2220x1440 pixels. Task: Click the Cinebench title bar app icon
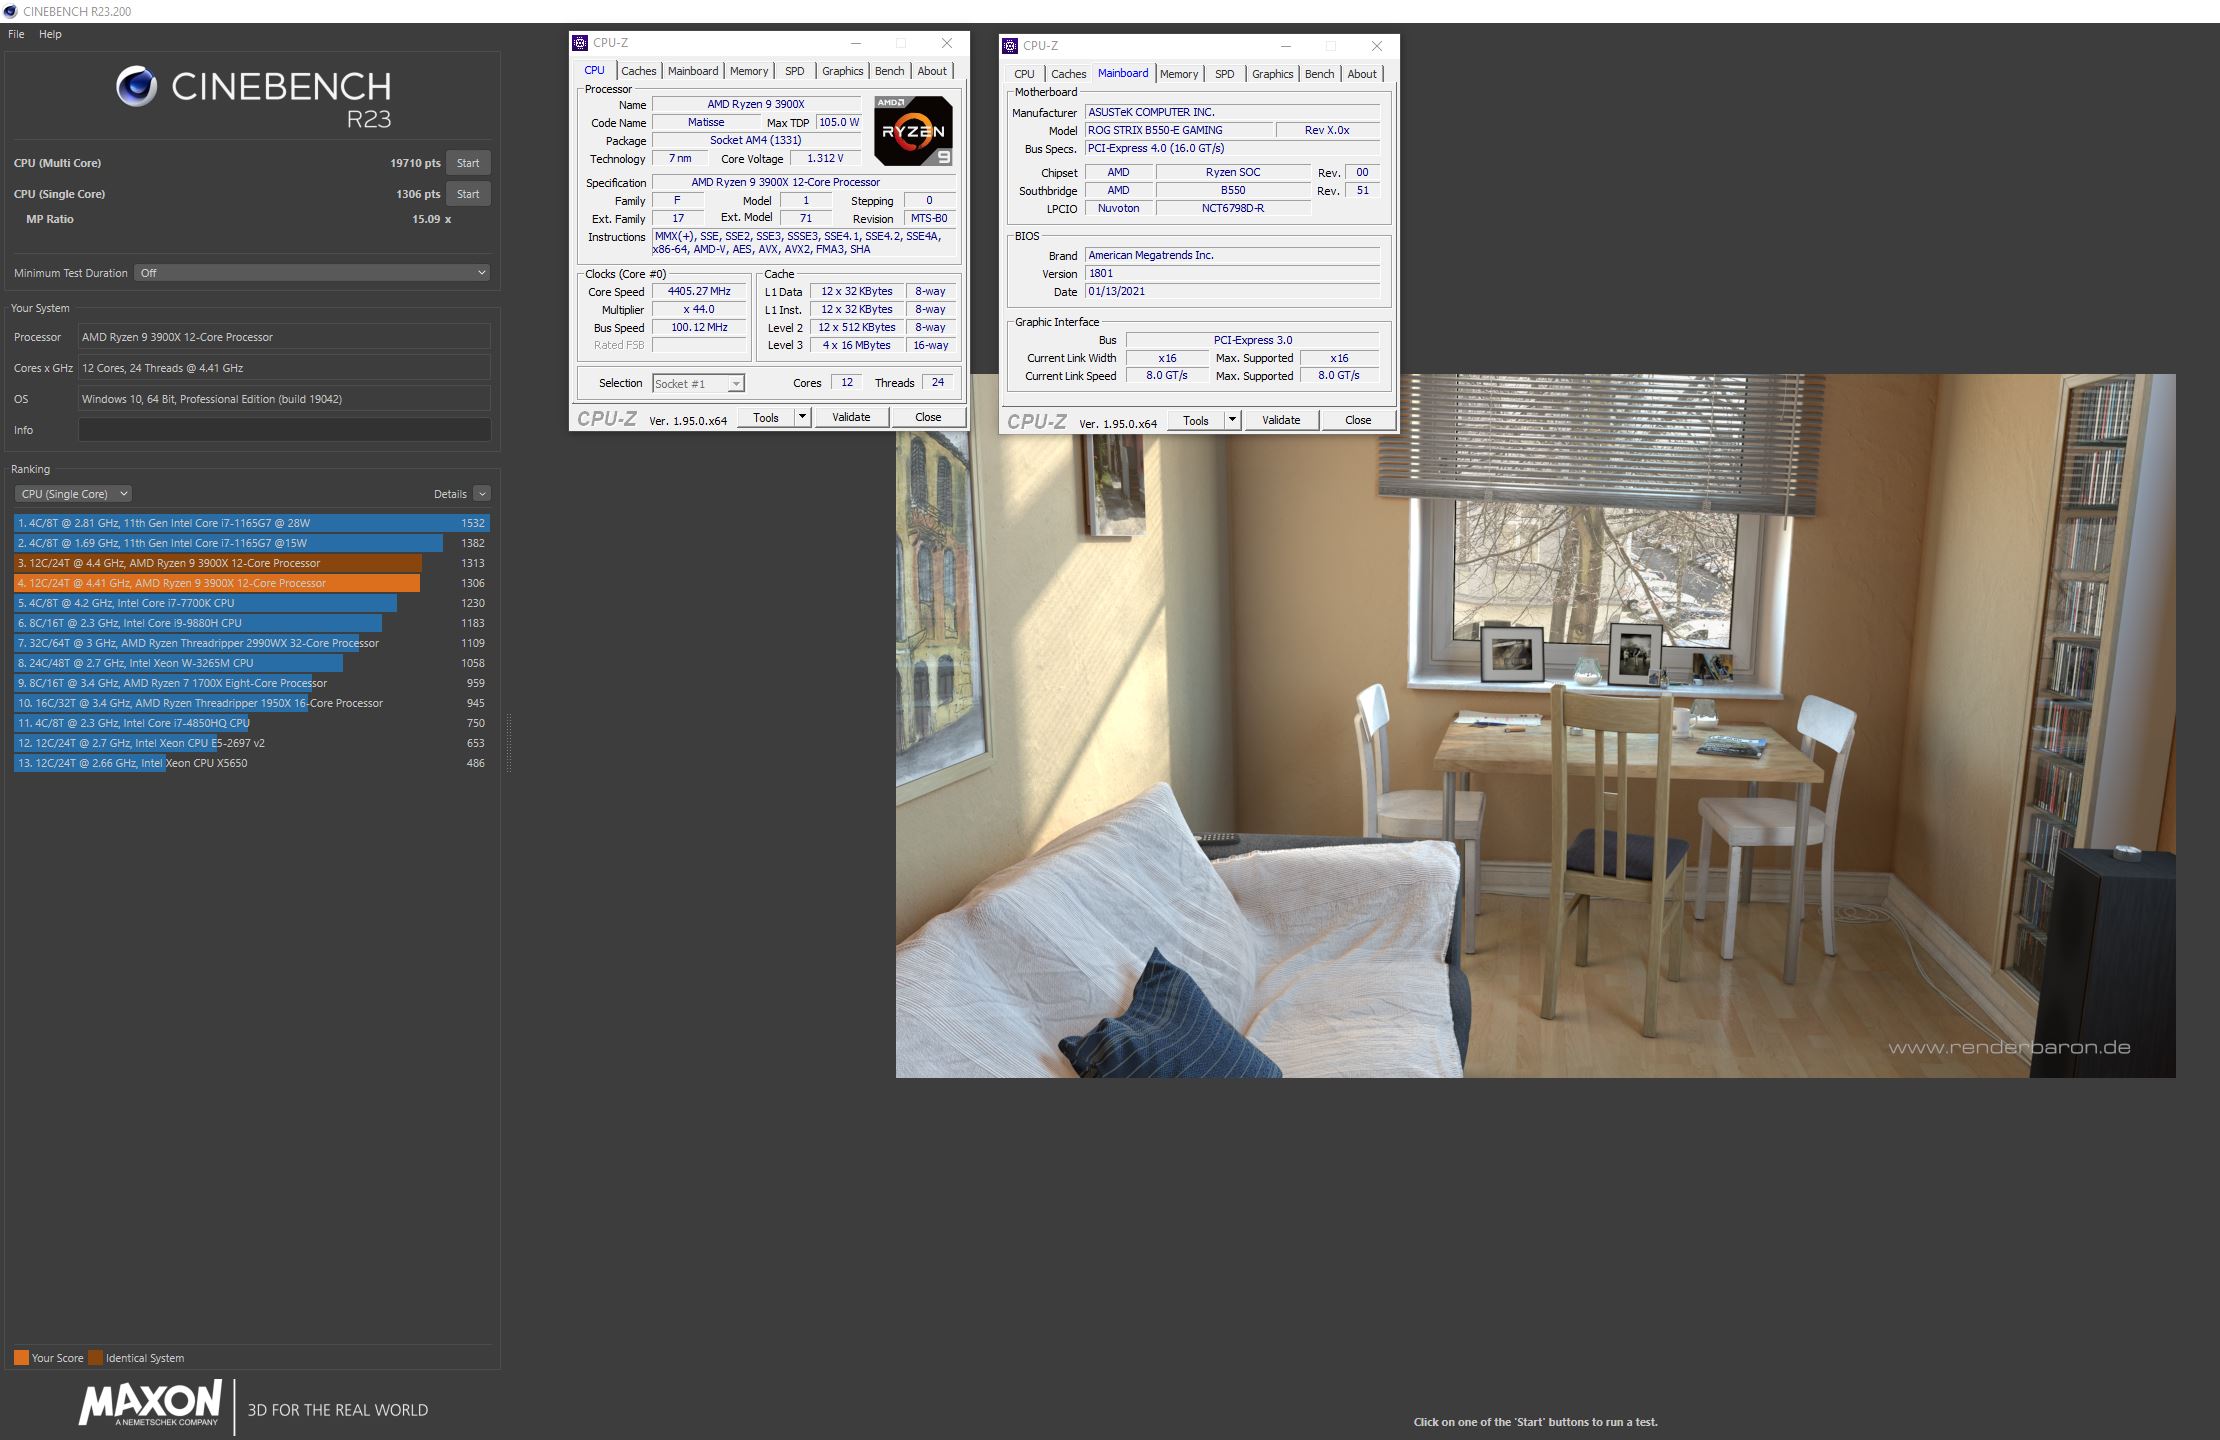pos(10,11)
